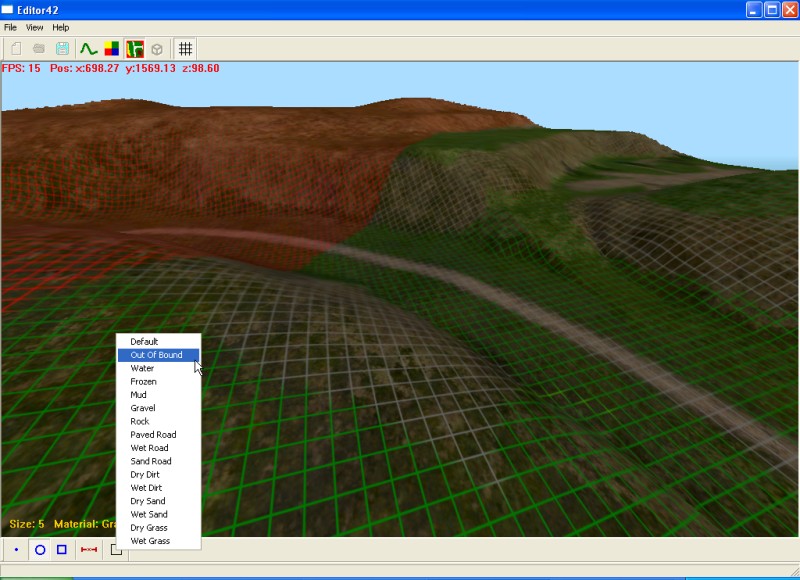Click the open file icon
This screenshot has width=800, height=580.
39,48
